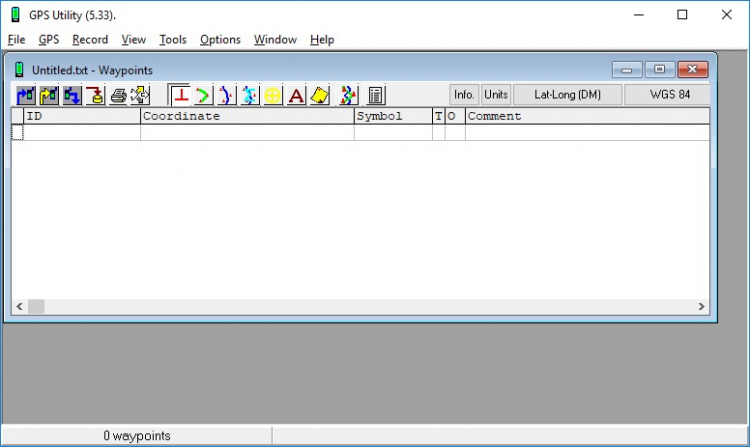
Task: Click the Units button
Action: [496, 95]
